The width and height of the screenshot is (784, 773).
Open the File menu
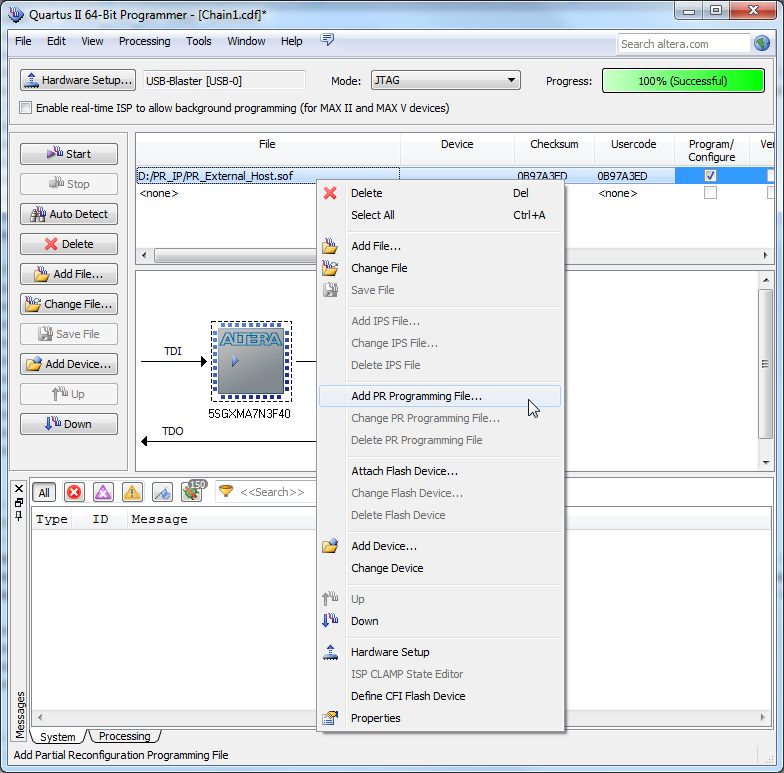click(x=23, y=41)
